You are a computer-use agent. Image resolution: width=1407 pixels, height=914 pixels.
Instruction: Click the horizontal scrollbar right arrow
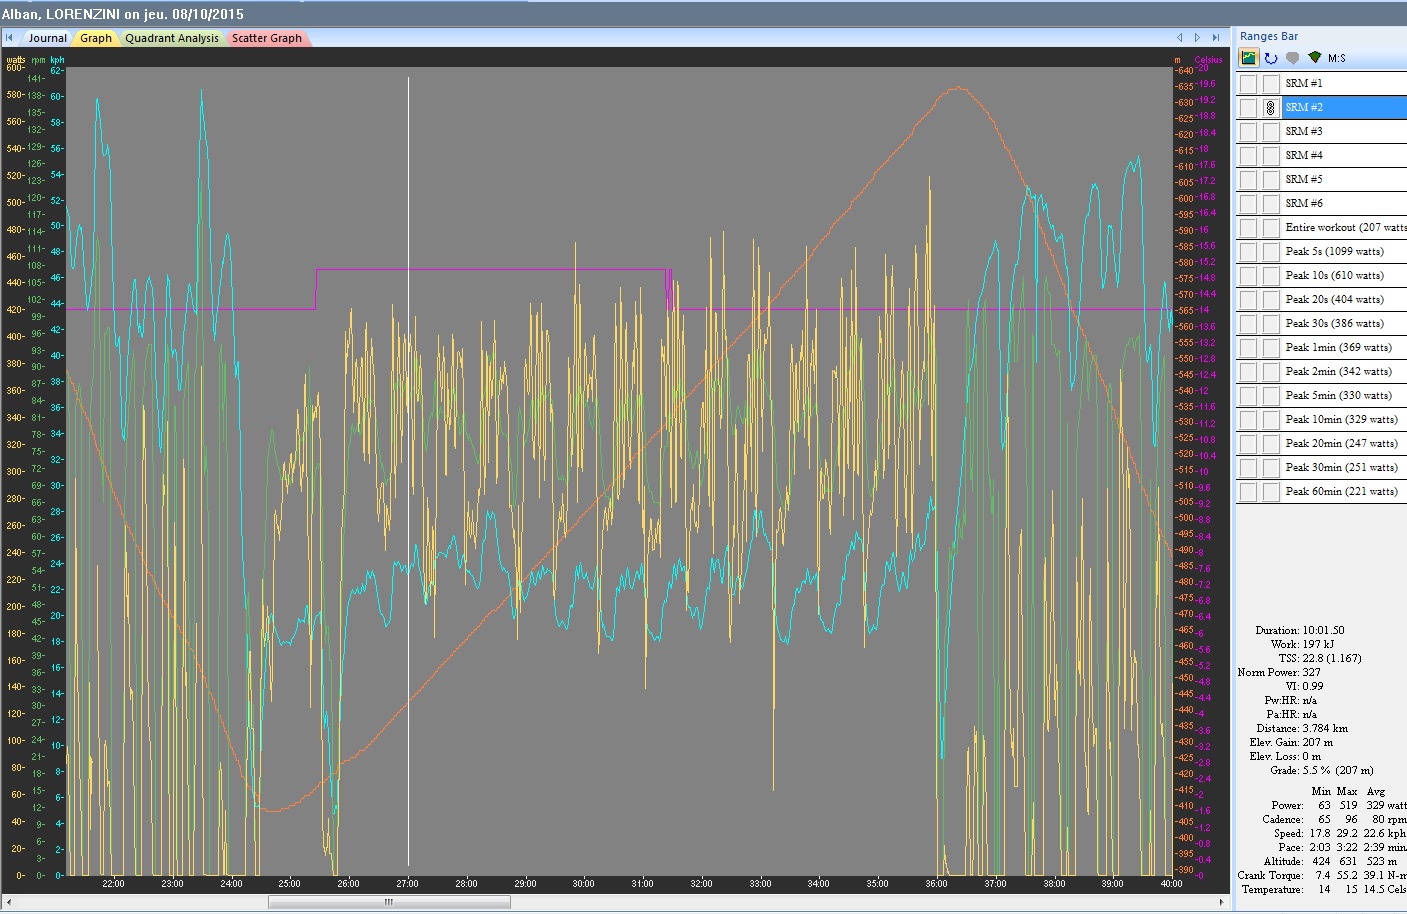click(x=1221, y=902)
